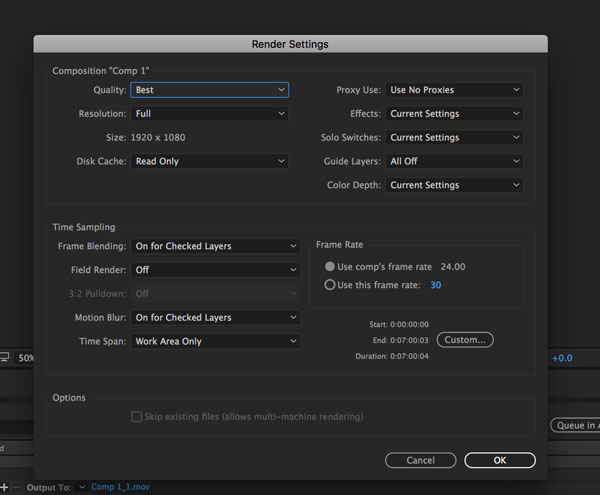Click the minus icon beside Output To
Screen dimensions: 600x495
(16, 487)
